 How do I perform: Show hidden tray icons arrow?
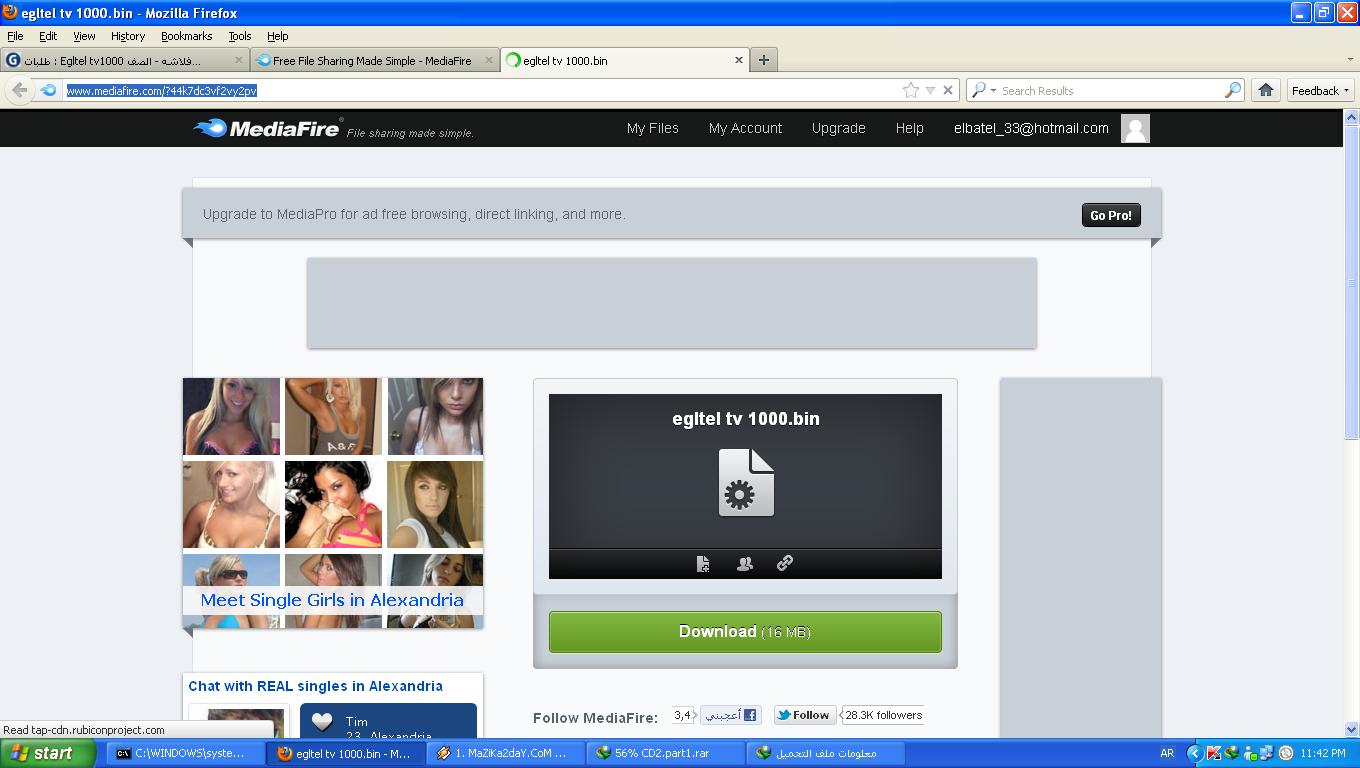click(1194, 753)
